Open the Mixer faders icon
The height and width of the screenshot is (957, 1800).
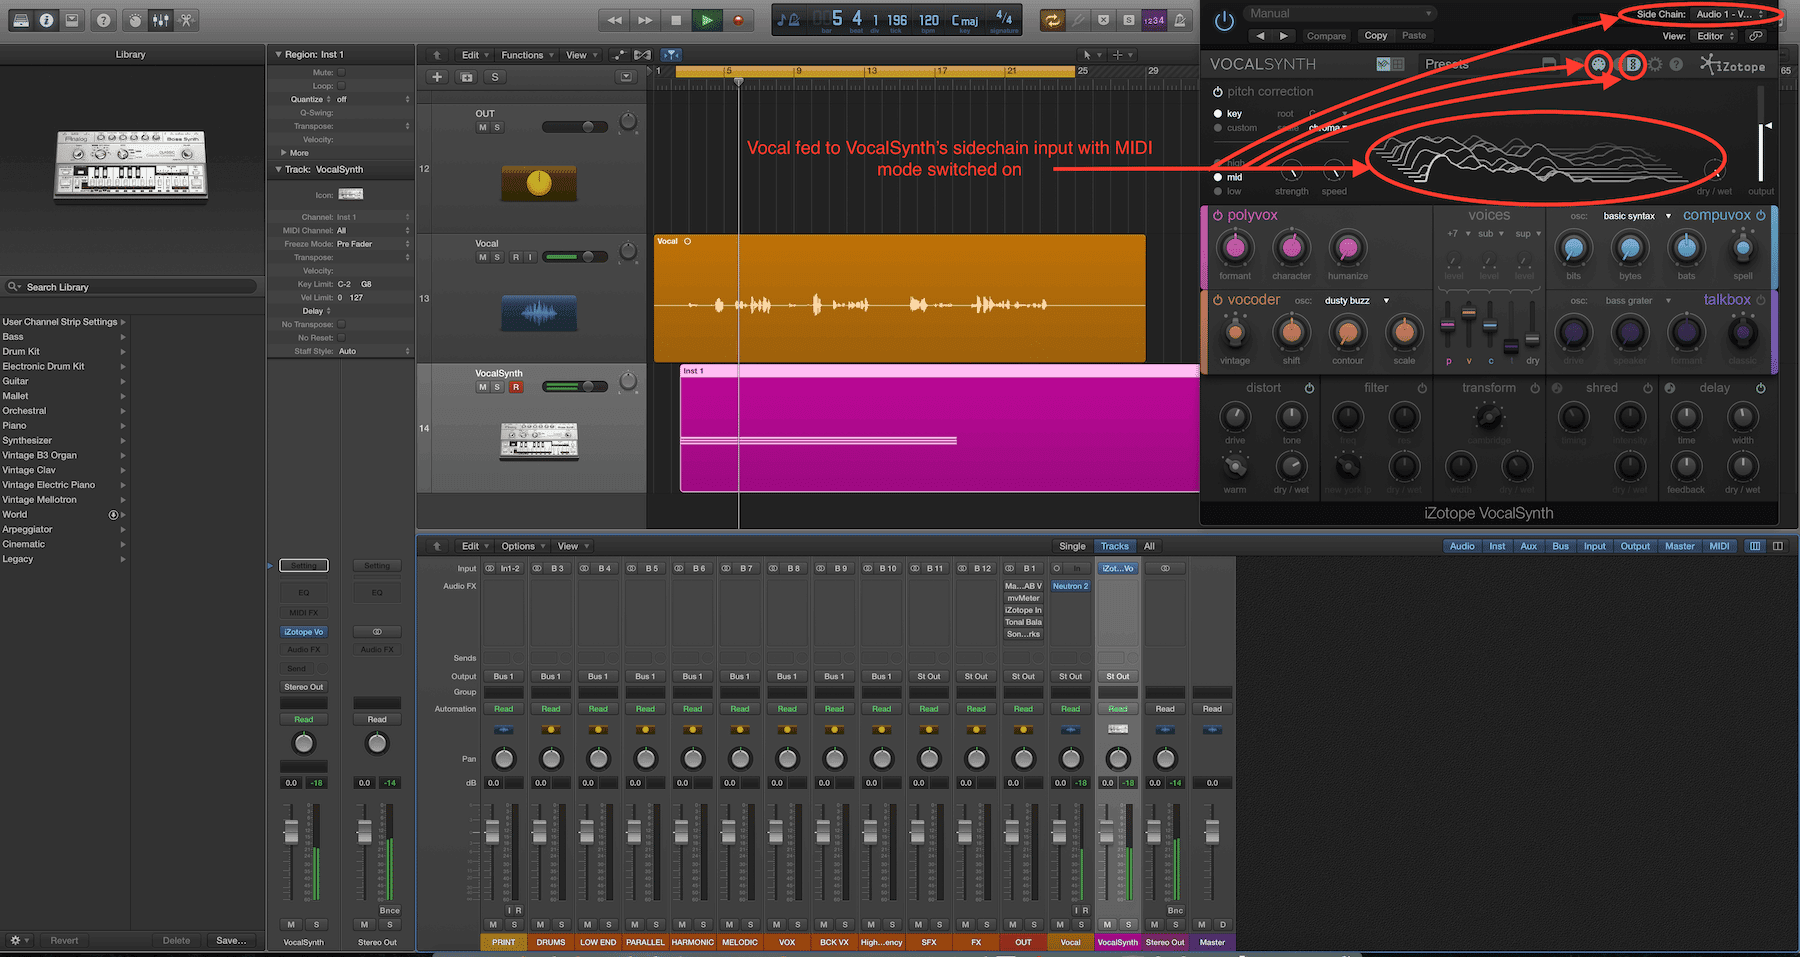161,19
